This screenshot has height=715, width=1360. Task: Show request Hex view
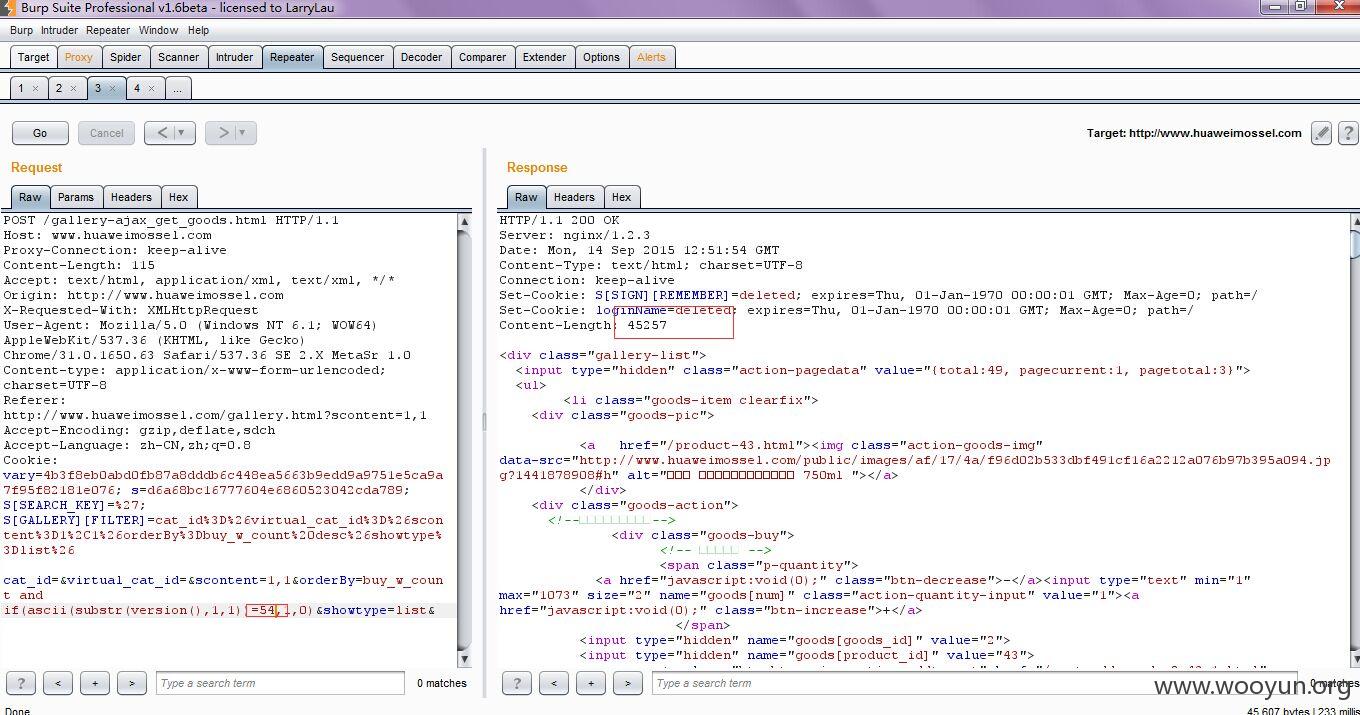coord(178,197)
